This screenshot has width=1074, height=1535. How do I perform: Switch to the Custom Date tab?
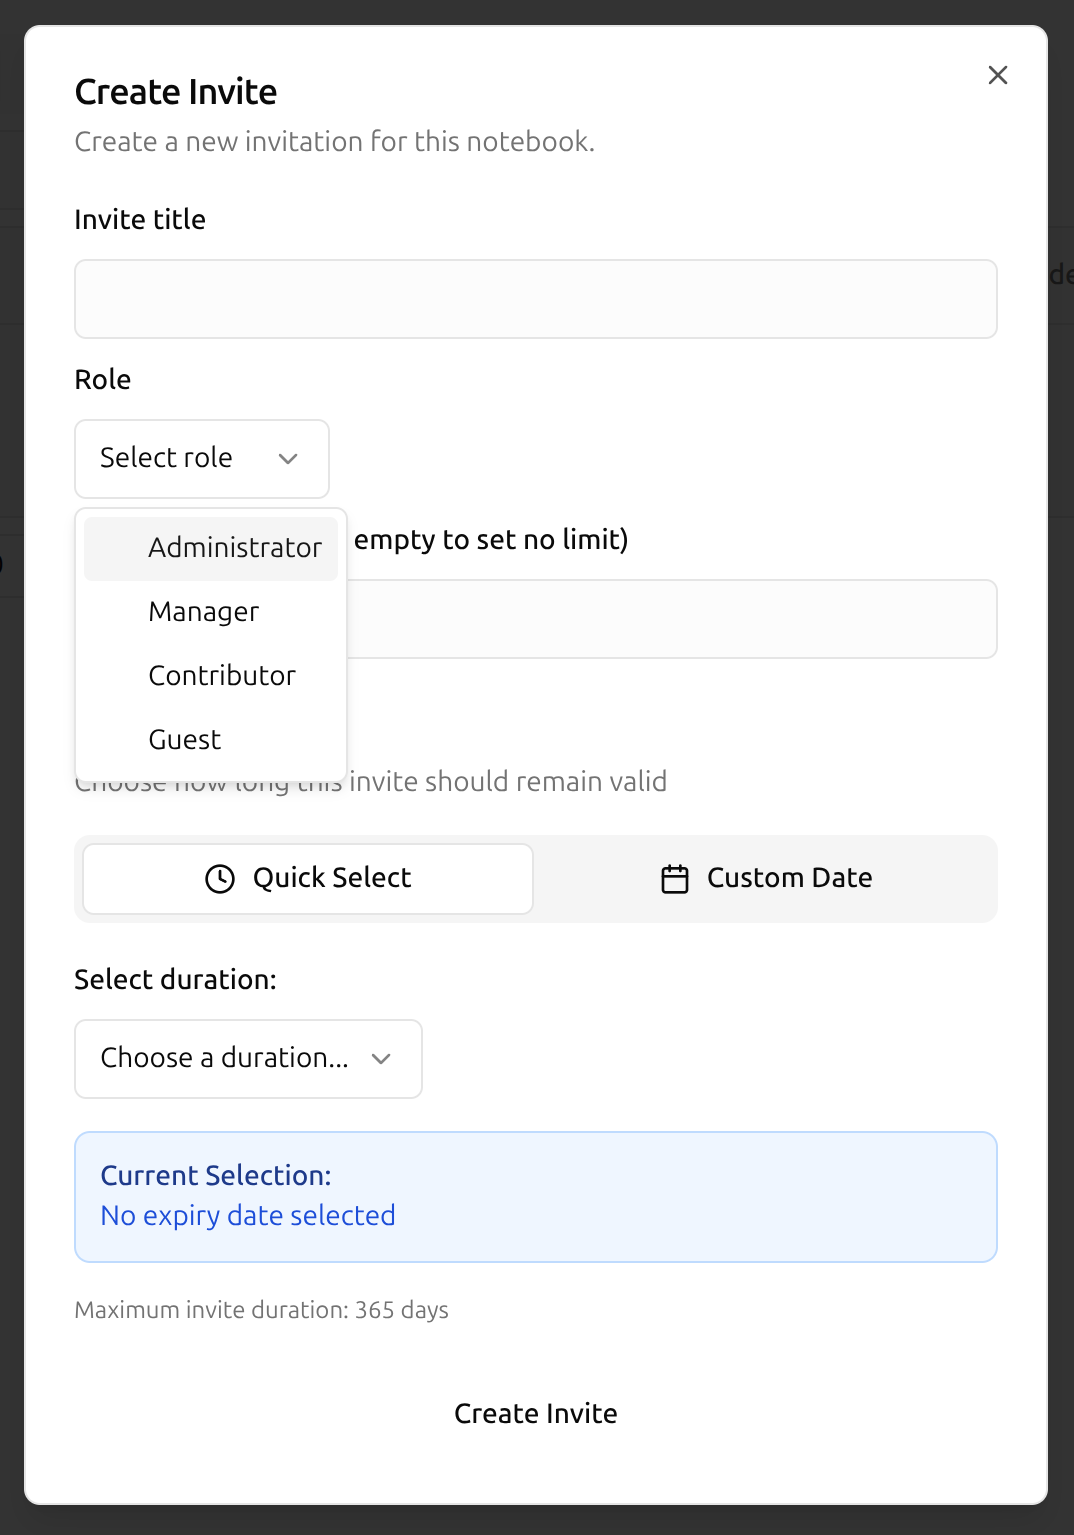(766, 878)
